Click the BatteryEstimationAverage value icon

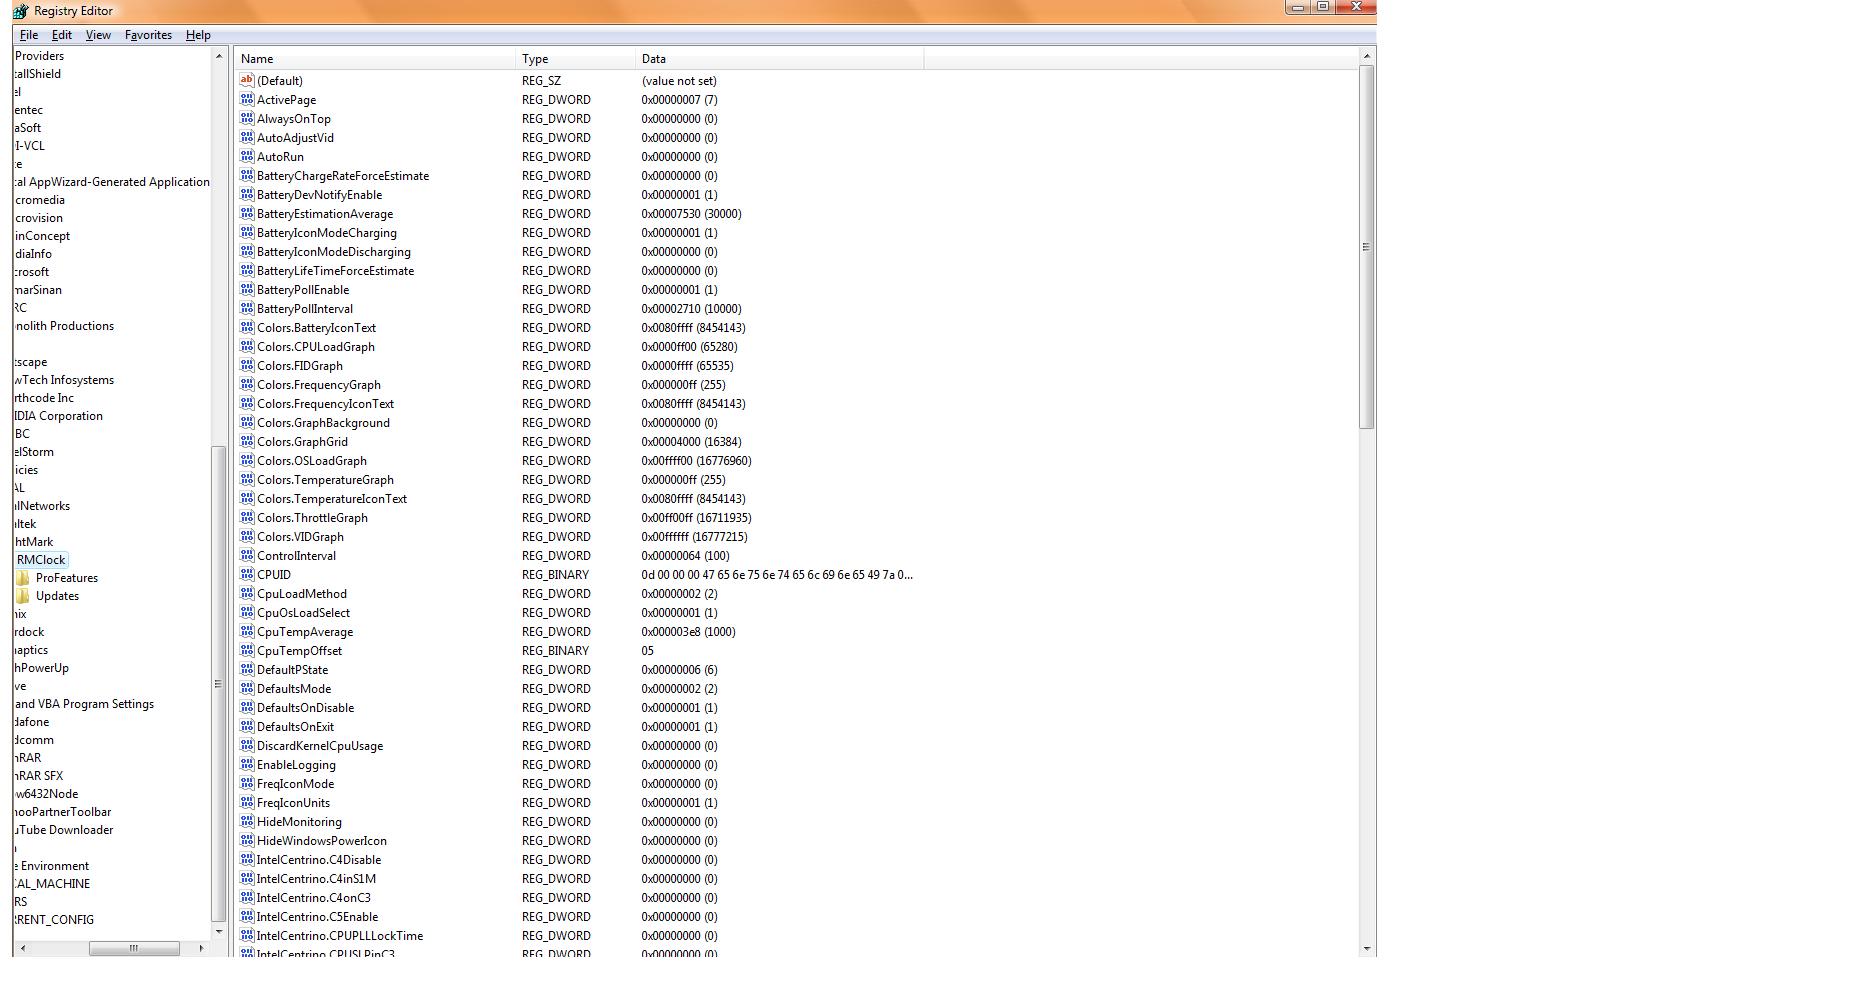pos(247,213)
